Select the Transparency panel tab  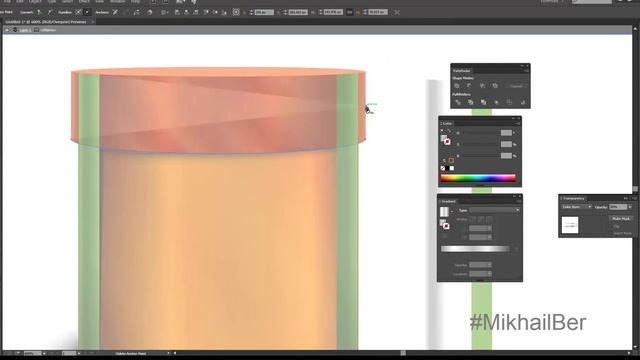pyautogui.click(x=573, y=198)
